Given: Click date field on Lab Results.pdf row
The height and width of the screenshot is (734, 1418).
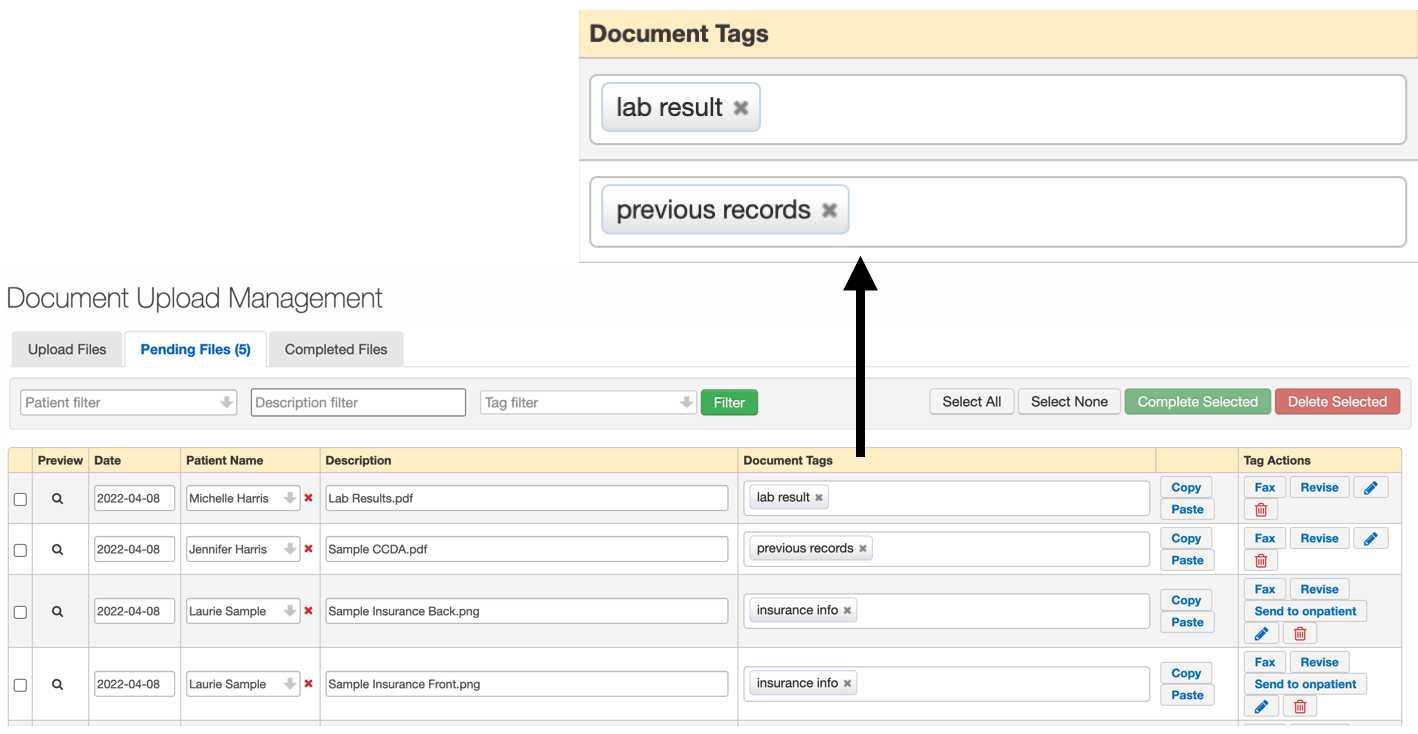Looking at the screenshot, I should [134, 498].
